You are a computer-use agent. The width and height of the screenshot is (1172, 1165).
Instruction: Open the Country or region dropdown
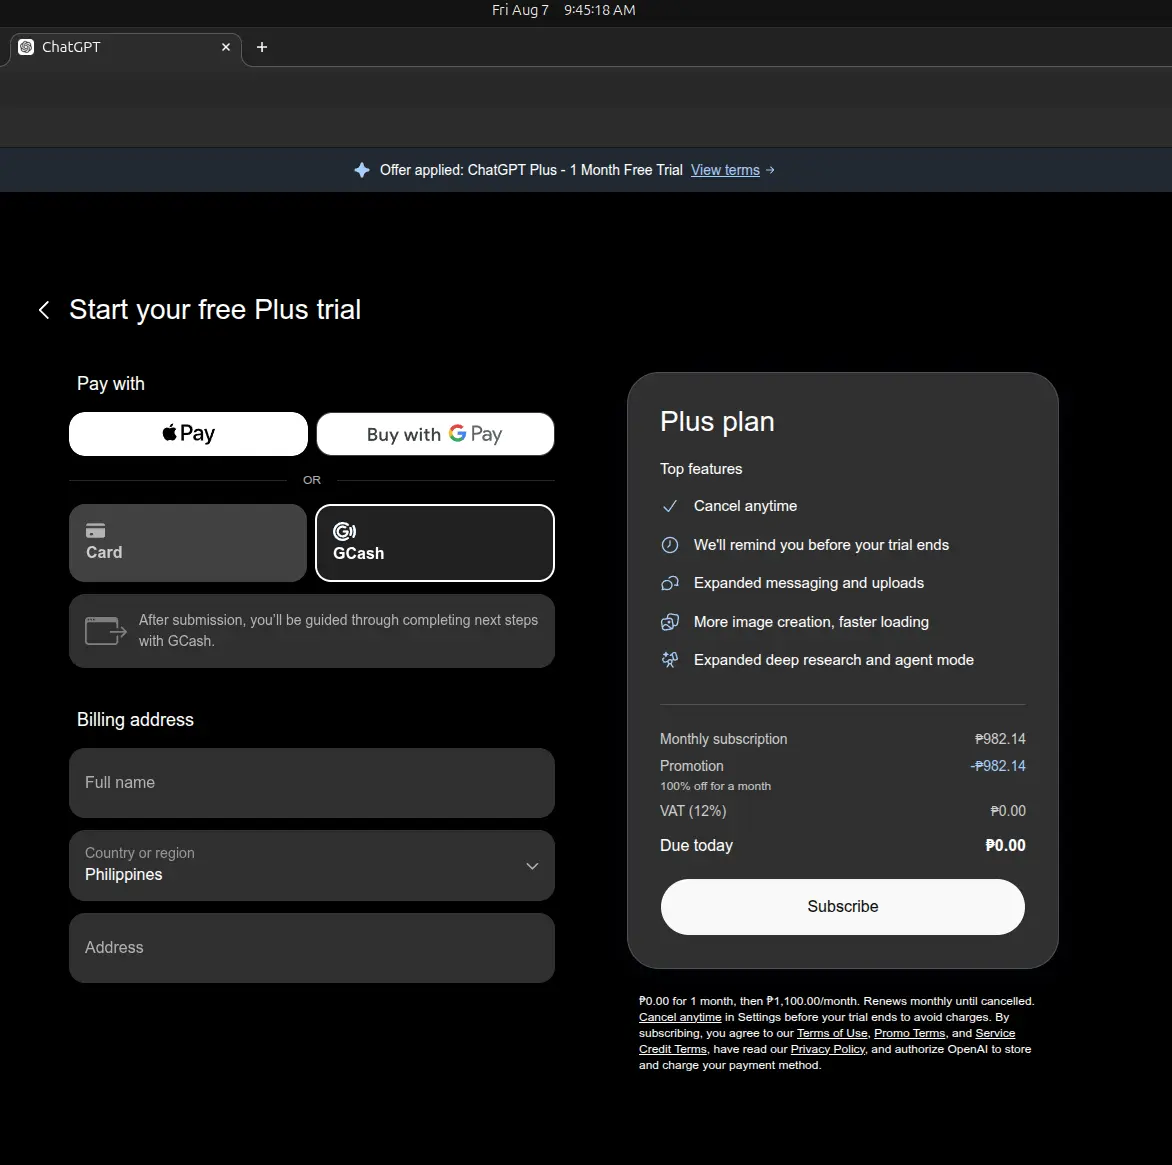tap(312, 865)
